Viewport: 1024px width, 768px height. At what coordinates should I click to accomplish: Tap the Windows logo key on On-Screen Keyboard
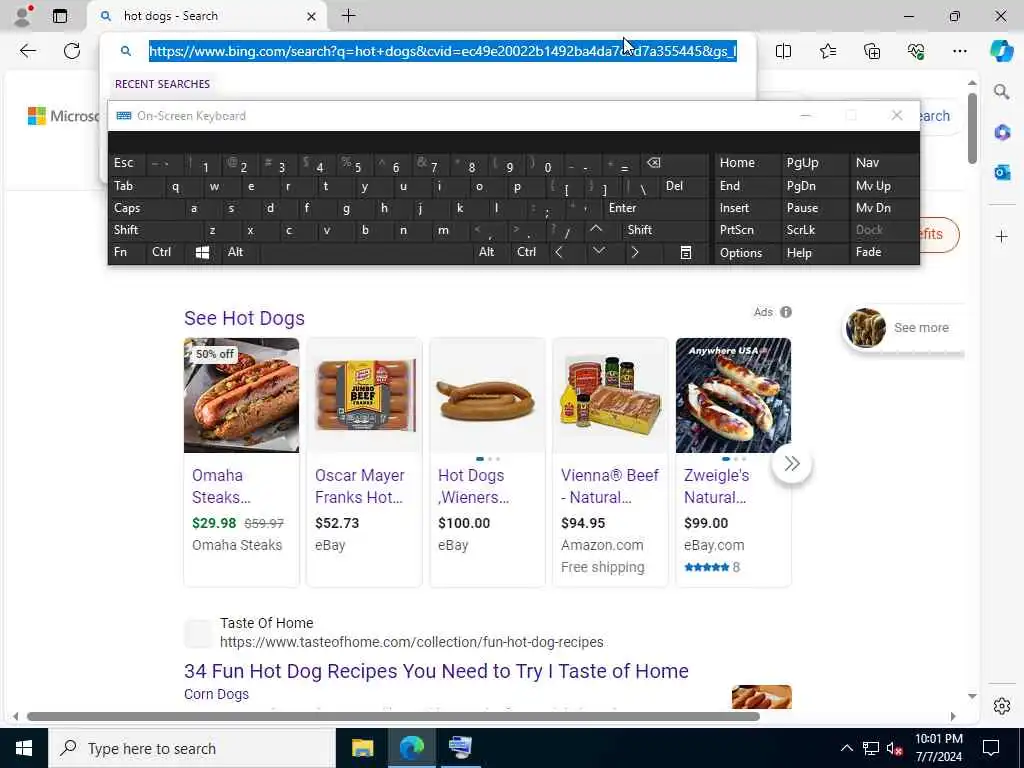[x=202, y=253]
